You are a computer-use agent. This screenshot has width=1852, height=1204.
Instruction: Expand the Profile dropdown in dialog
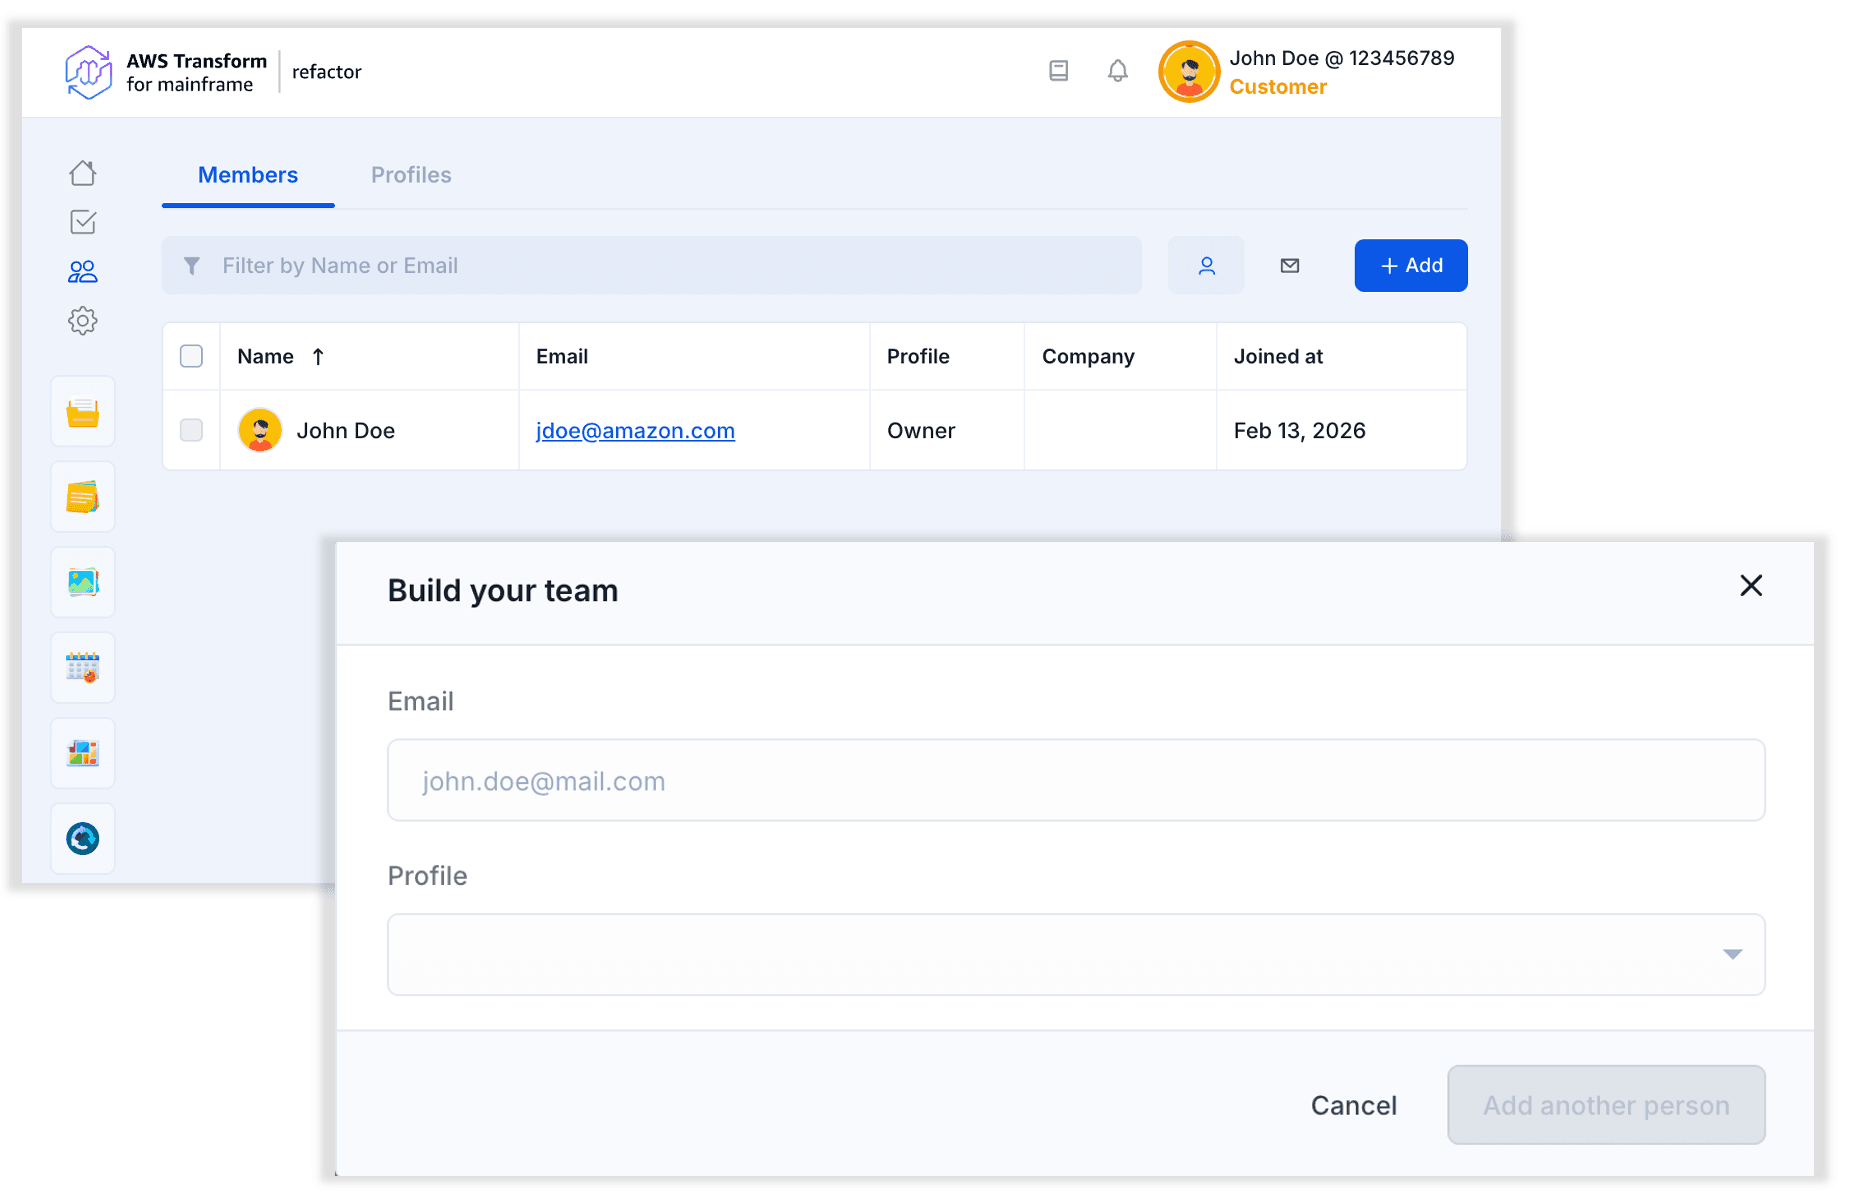1075,954
